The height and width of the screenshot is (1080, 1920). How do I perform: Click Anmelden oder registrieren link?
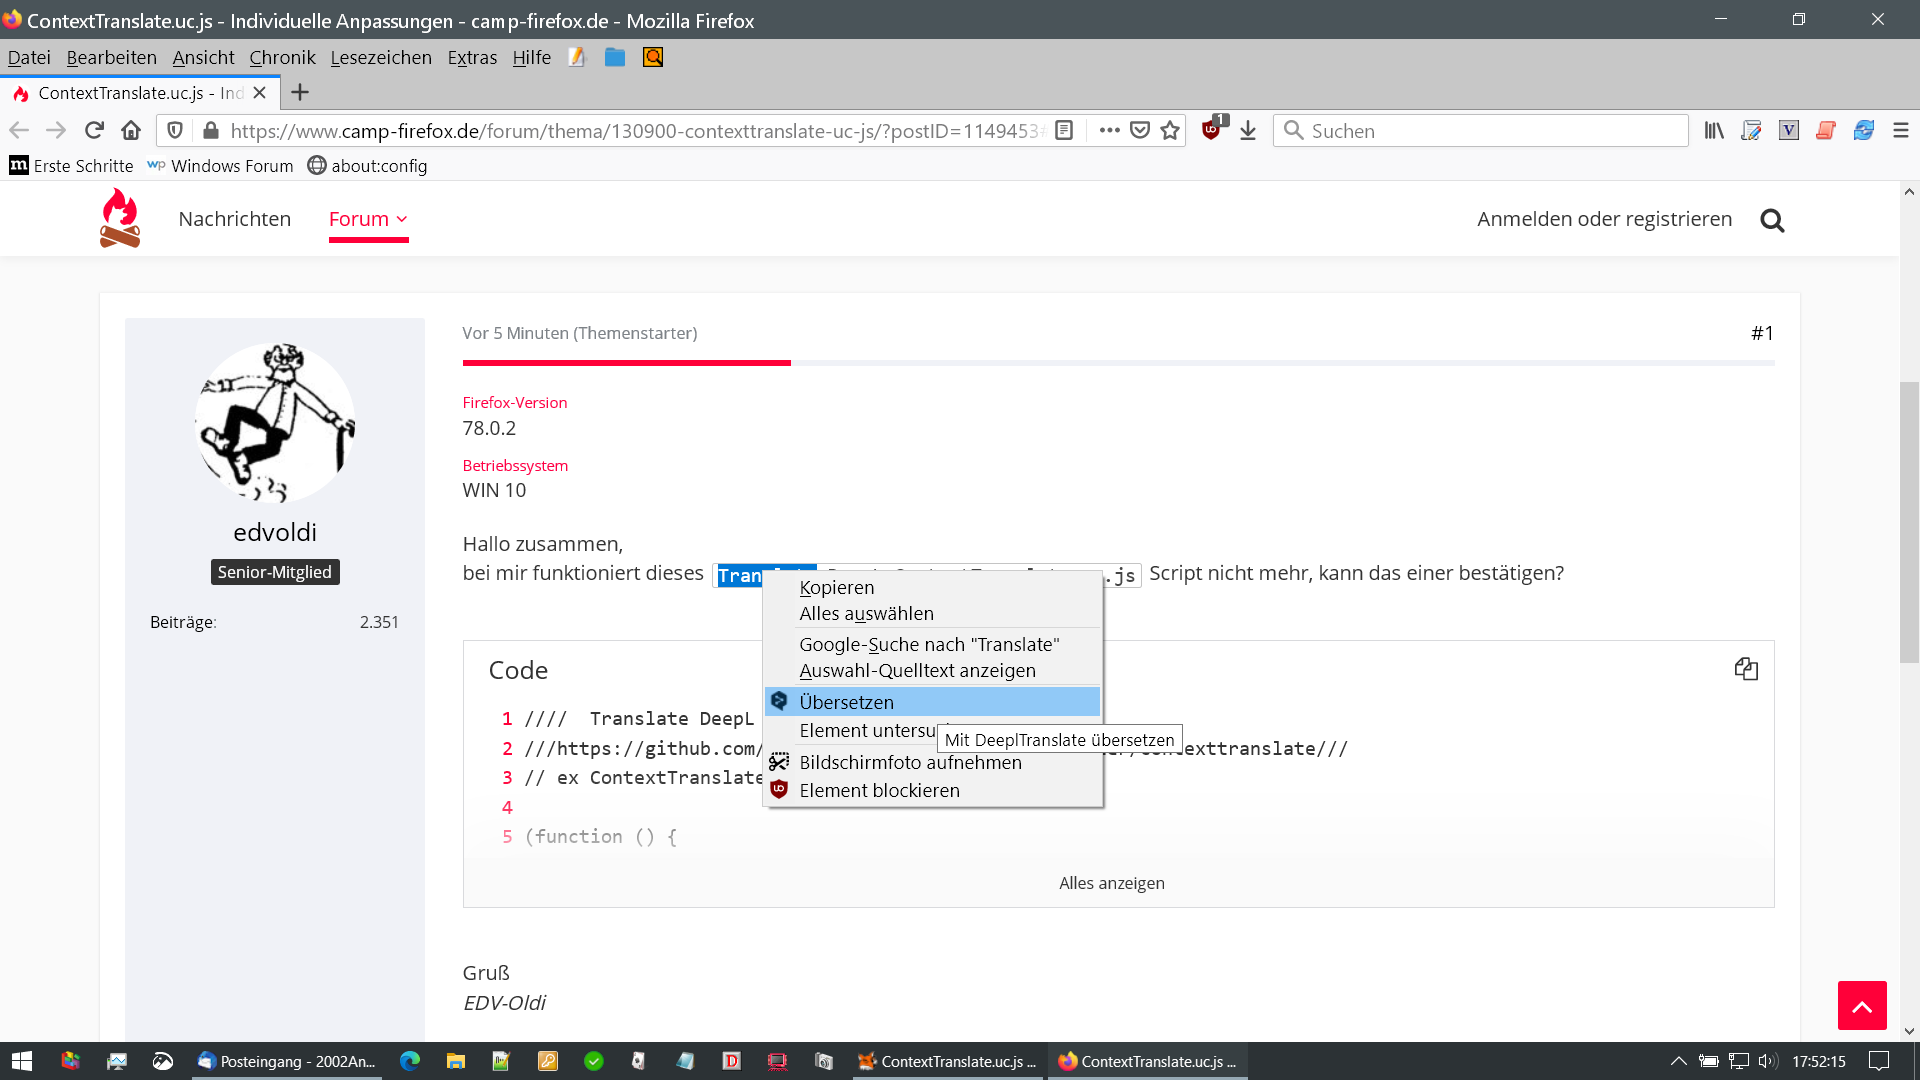pos(1604,219)
